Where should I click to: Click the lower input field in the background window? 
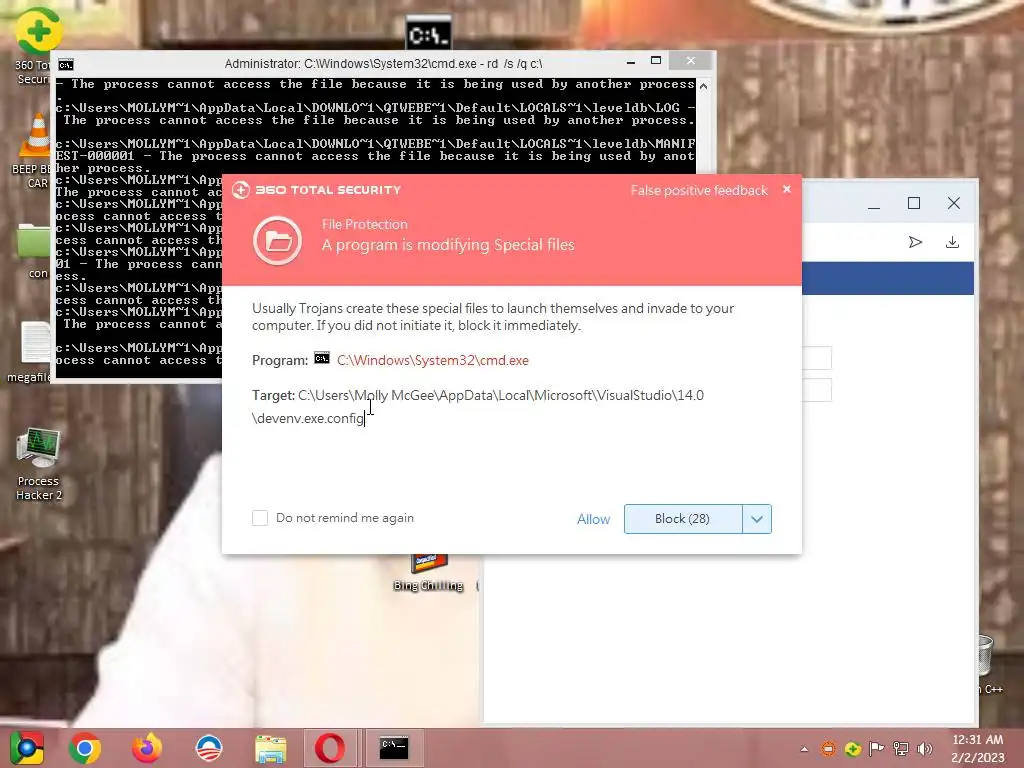pyautogui.click(x=816, y=390)
